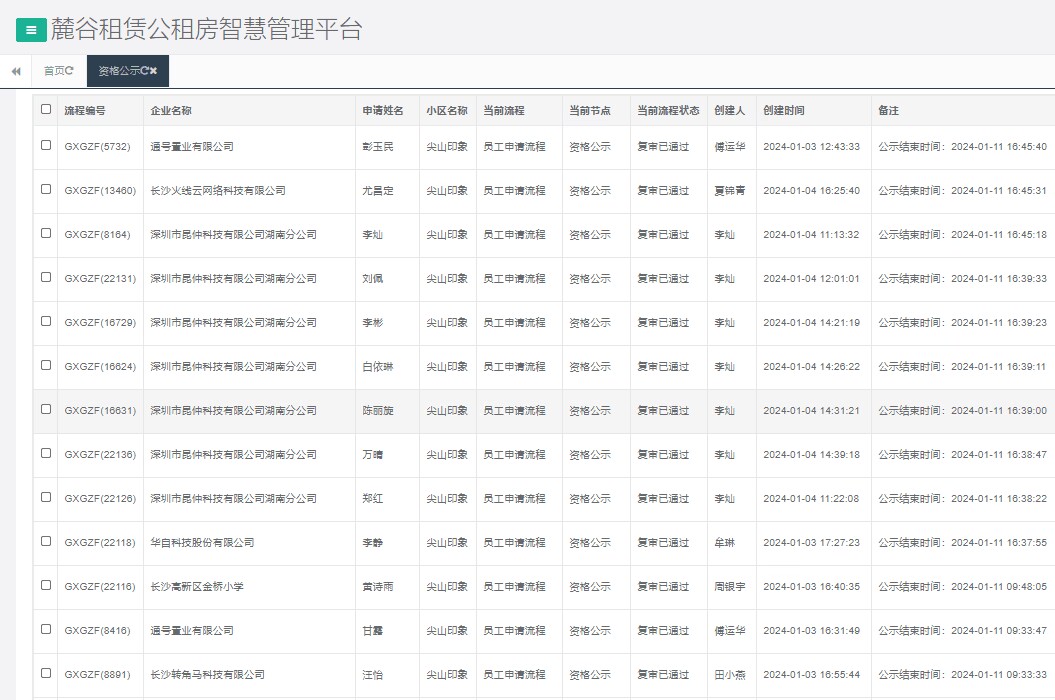Screen dimensions: 1055x700
Task: Click the 创建时间 column header
Action: [783, 110]
